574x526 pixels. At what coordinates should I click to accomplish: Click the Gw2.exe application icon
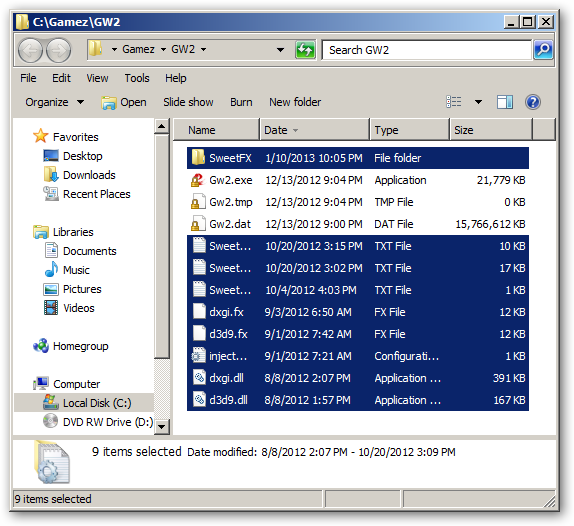point(197,180)
